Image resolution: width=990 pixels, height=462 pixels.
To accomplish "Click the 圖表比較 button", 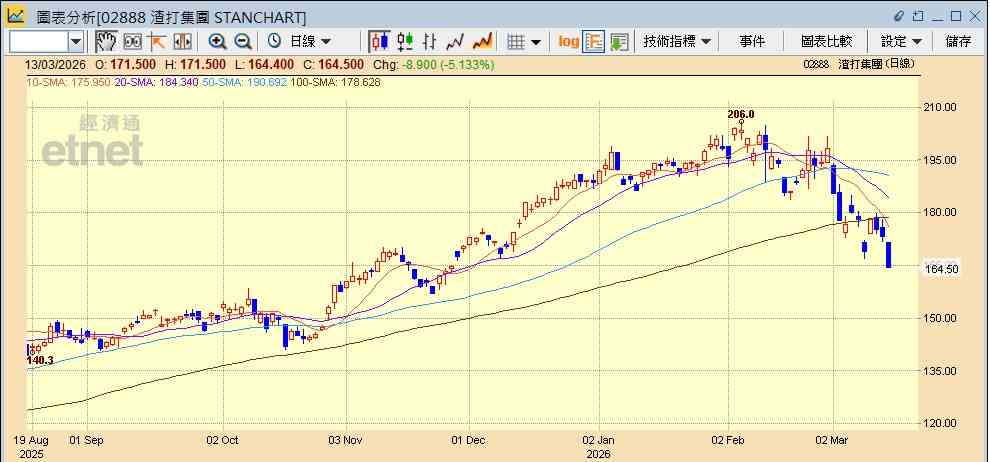I will pos(826,42).
